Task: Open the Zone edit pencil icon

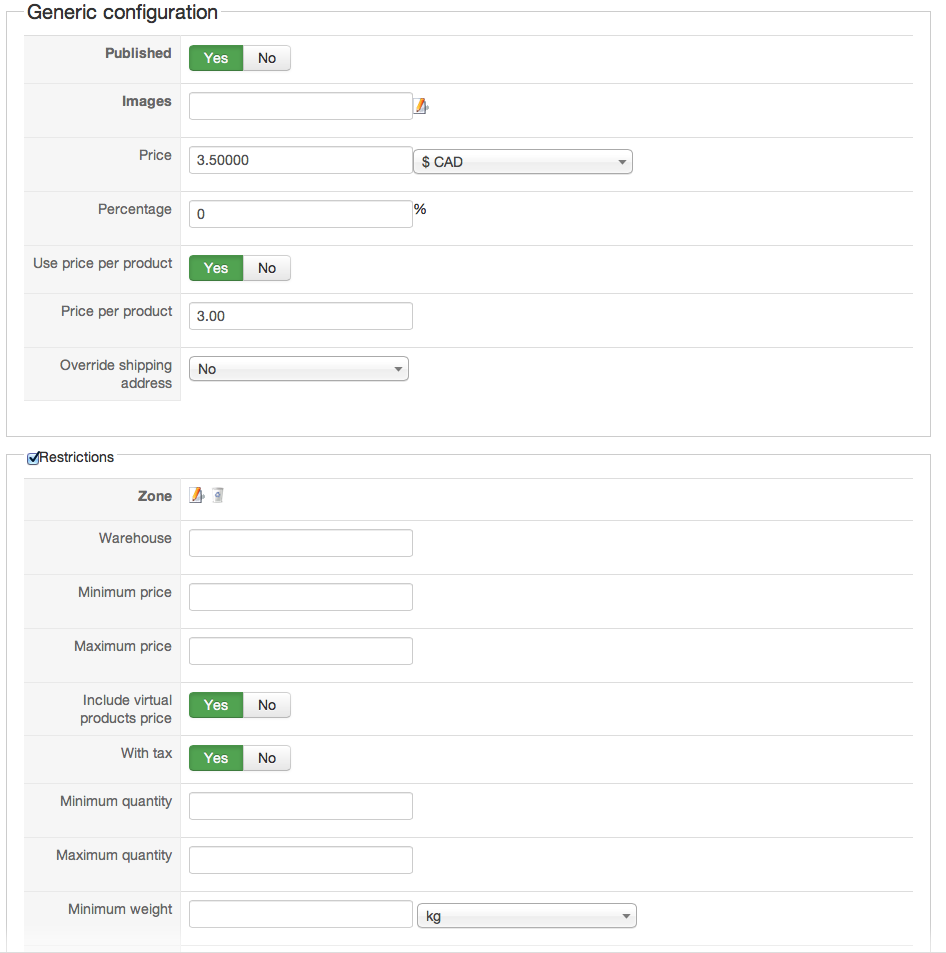Action: pos(196,495)
